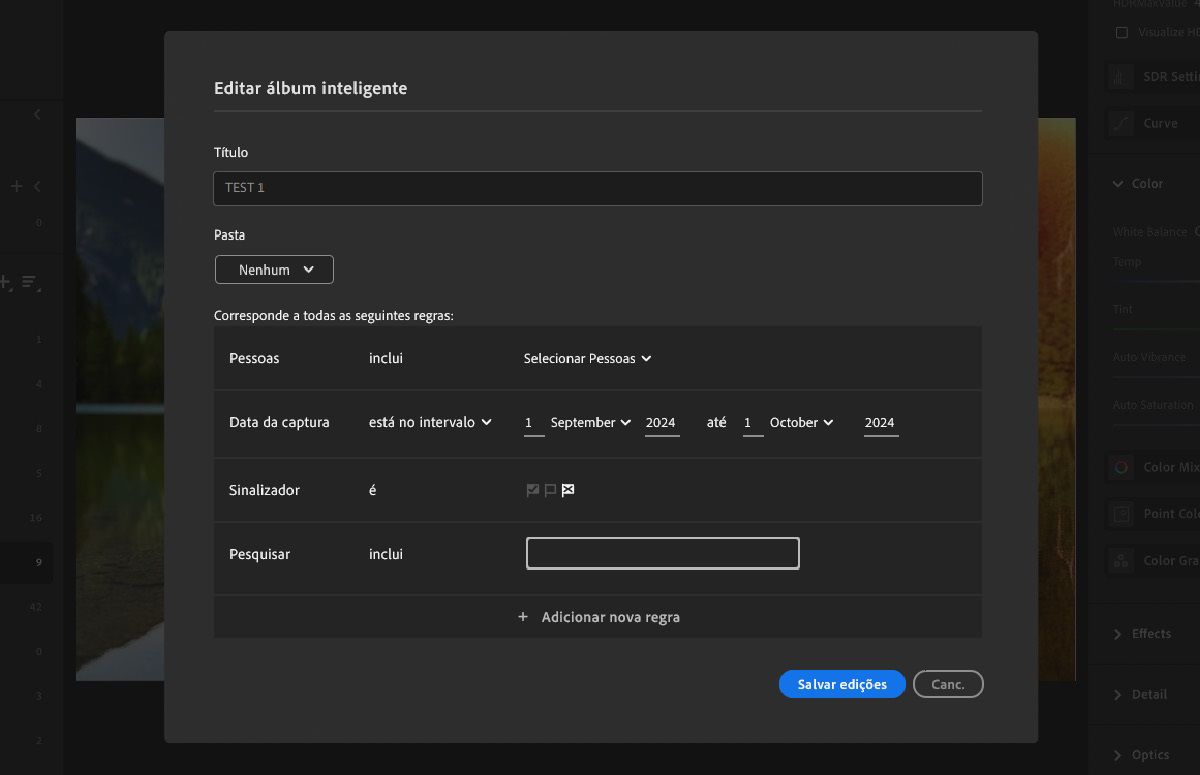Select the rejected flag icon
1200x775 pixels.
(x=568, y=490)
